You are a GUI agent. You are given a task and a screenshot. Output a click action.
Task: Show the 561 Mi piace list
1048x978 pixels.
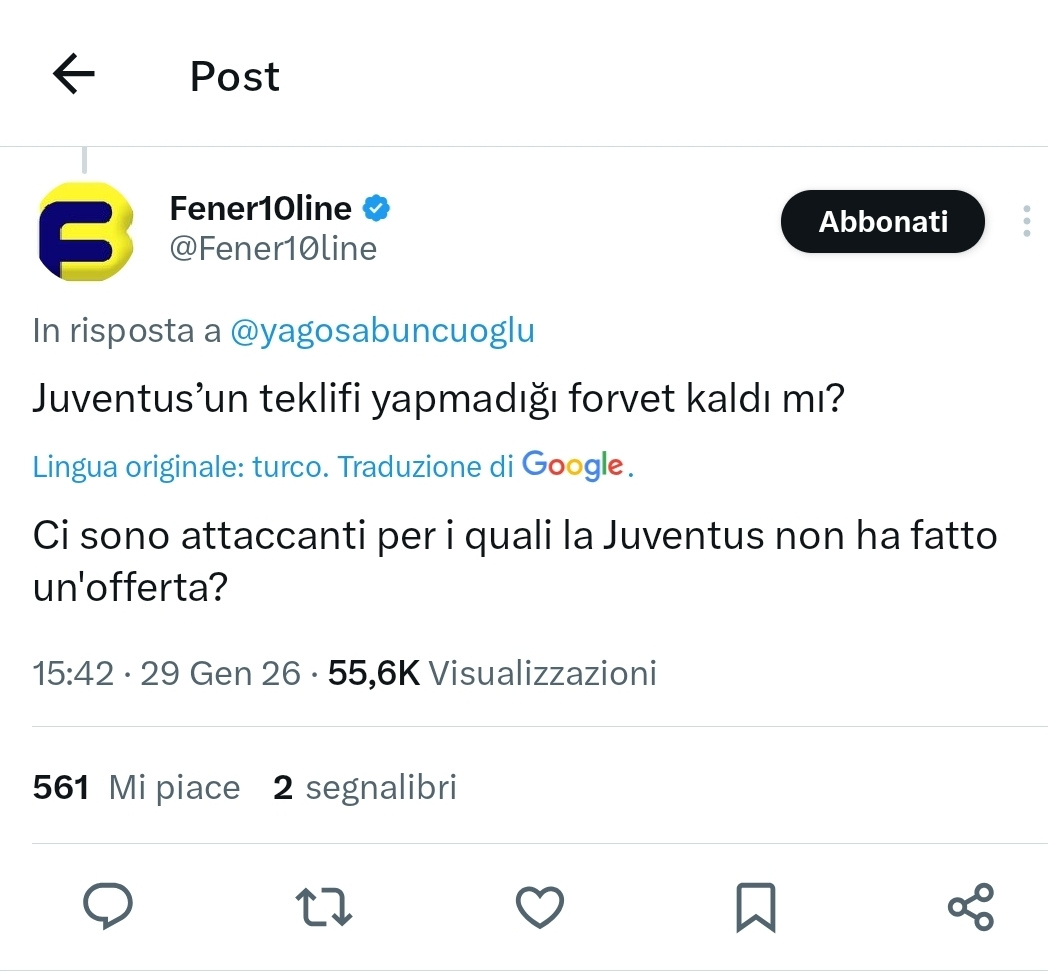(137, 788)
